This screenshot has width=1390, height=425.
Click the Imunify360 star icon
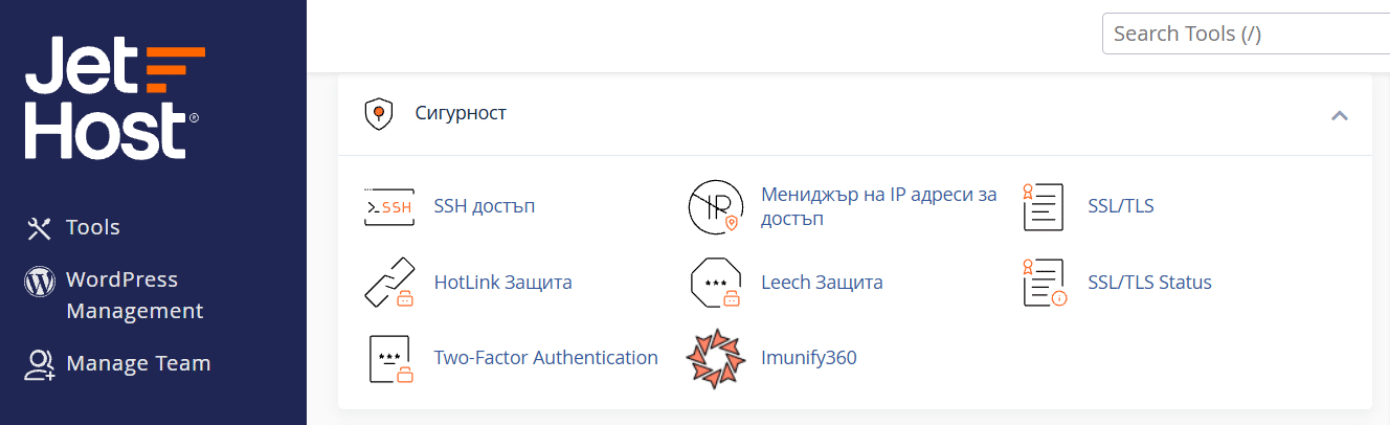716,358
